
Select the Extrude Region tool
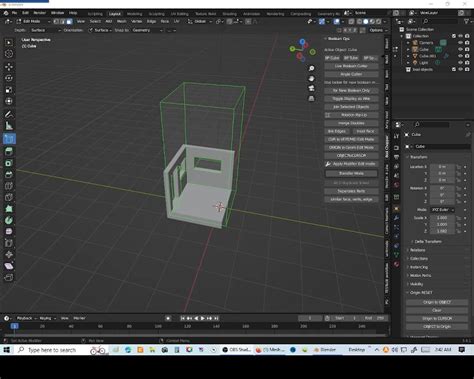click(x=9, y=151)
